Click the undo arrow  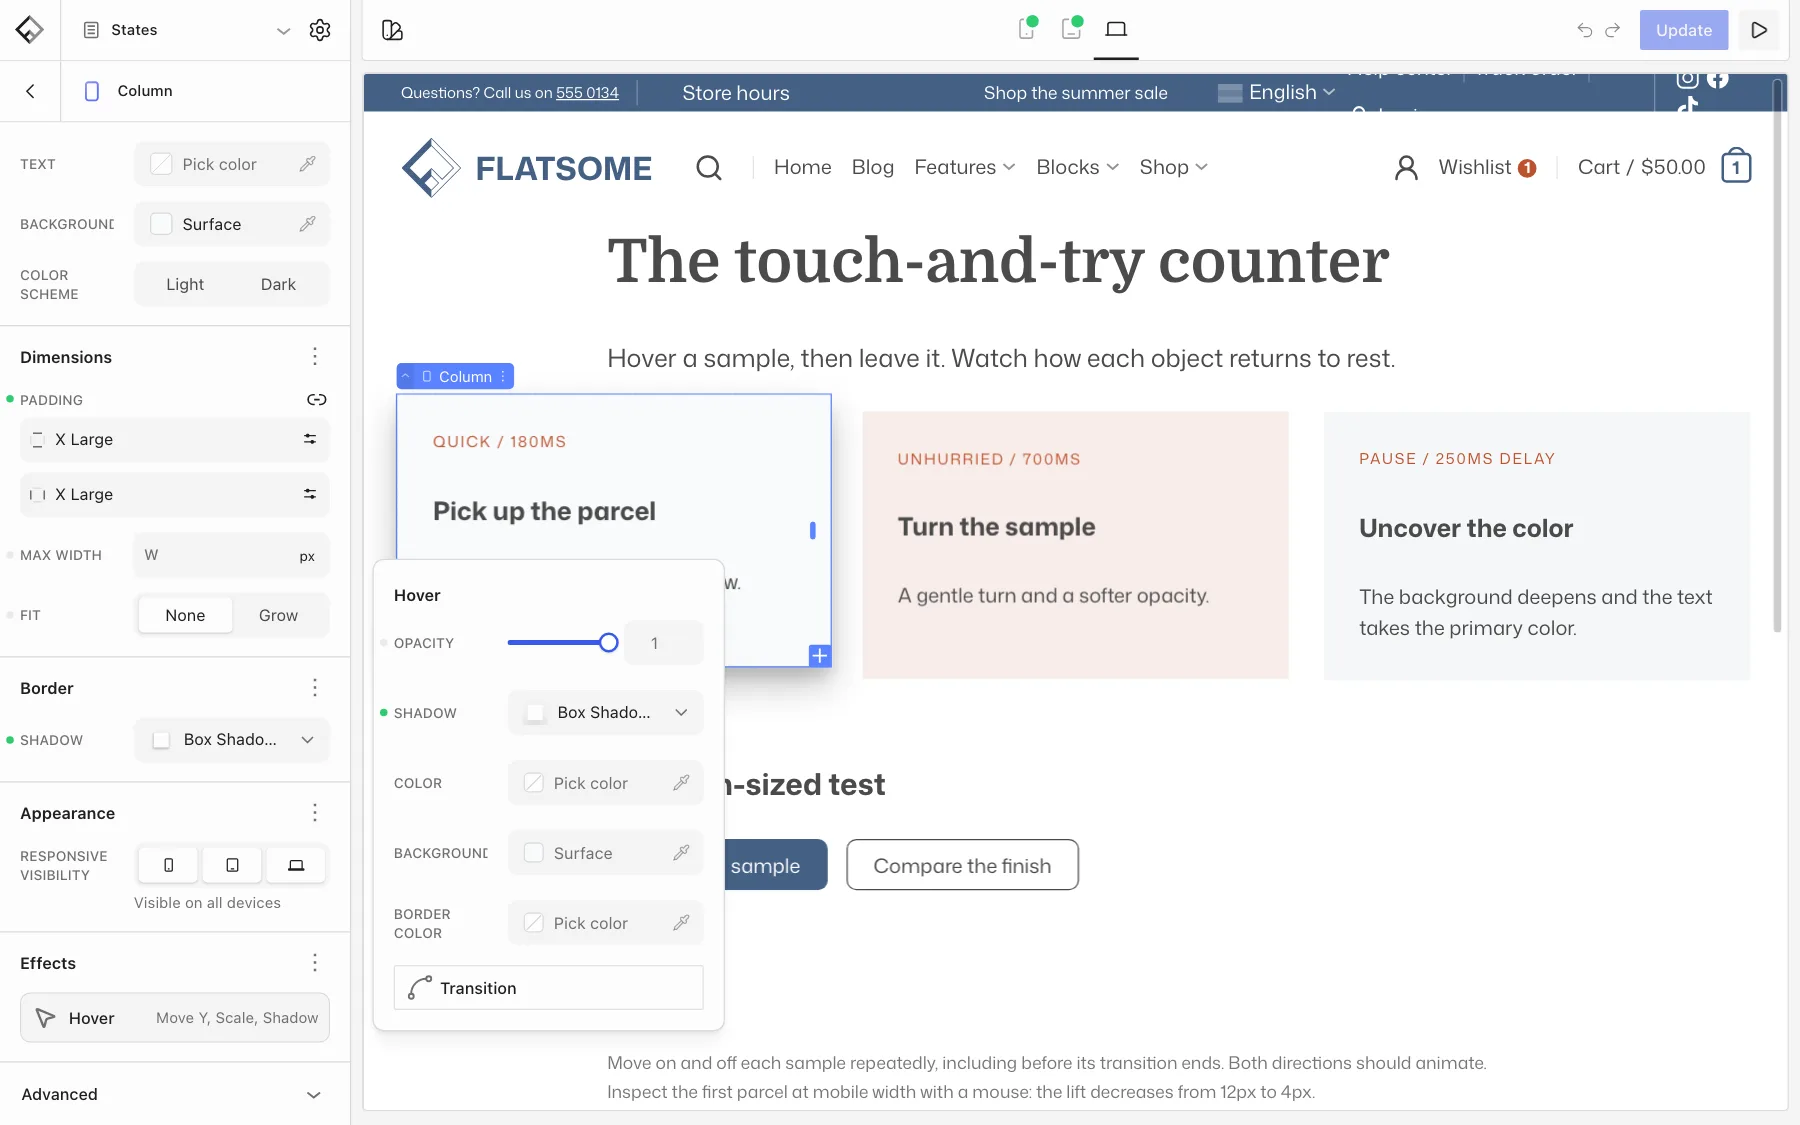pyautogui.click(x=1585, y=30)
